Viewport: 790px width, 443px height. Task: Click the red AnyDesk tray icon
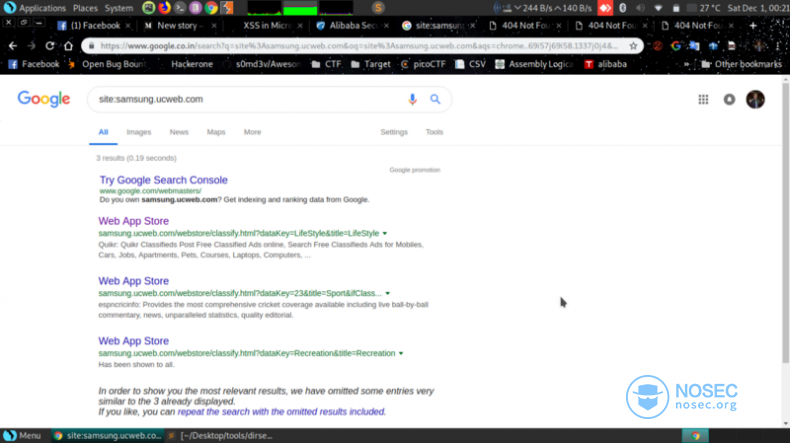point(605,8)
